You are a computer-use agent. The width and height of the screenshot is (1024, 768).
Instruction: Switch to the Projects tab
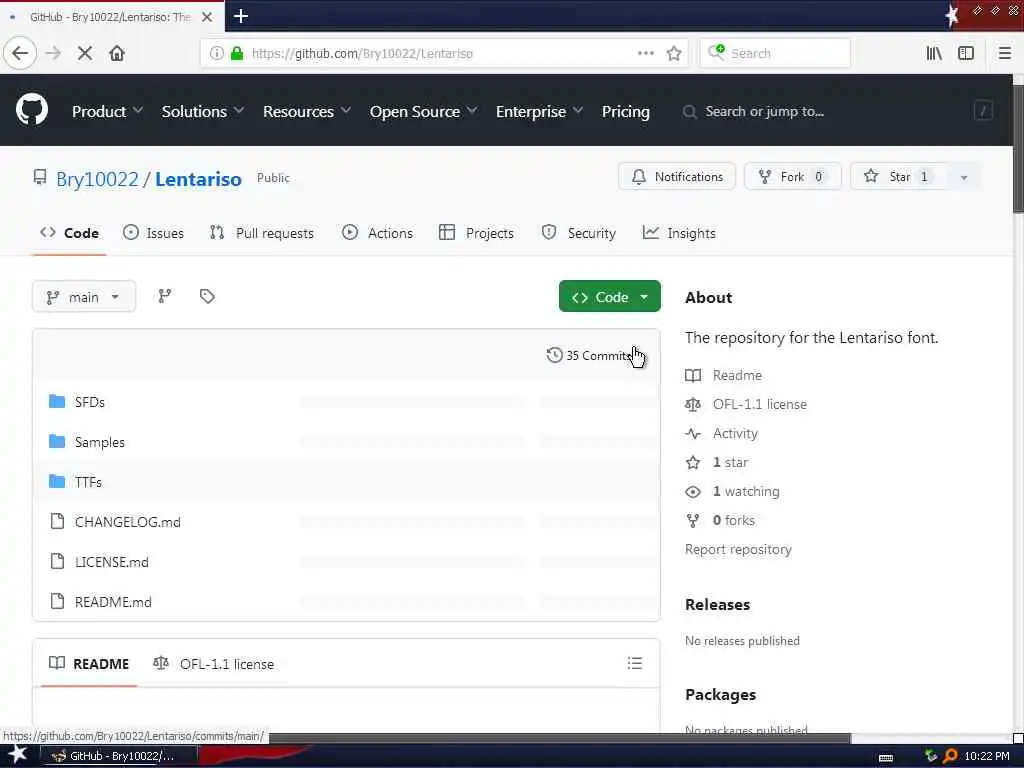476,233
